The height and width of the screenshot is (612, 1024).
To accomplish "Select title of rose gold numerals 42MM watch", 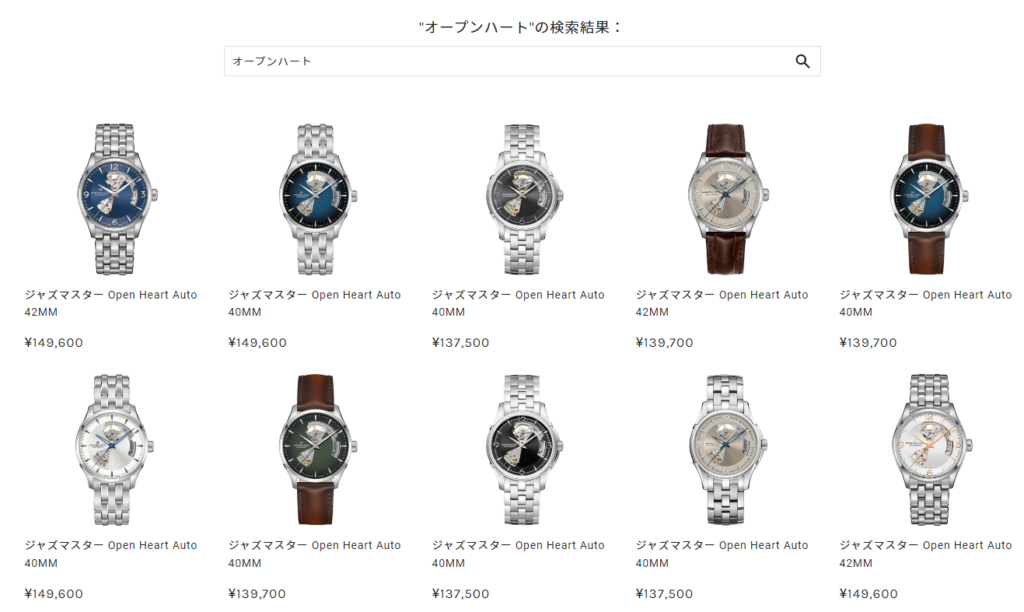I will coord(925,554).
